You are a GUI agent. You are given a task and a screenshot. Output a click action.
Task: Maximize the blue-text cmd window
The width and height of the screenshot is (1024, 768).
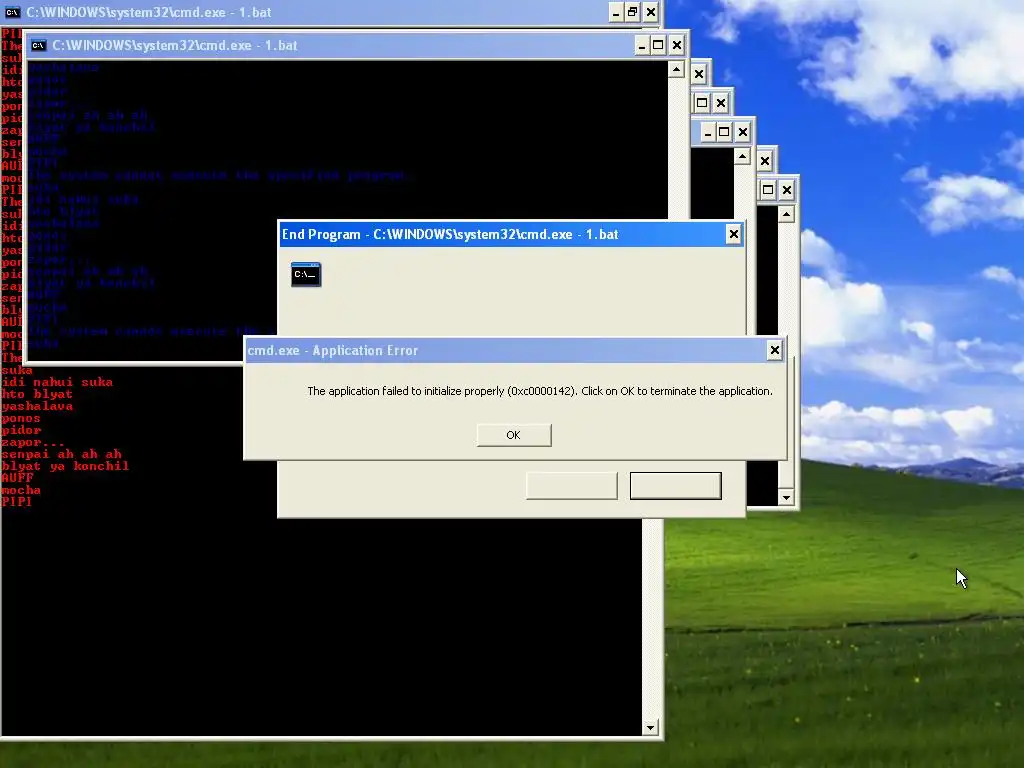click(658, 45)
